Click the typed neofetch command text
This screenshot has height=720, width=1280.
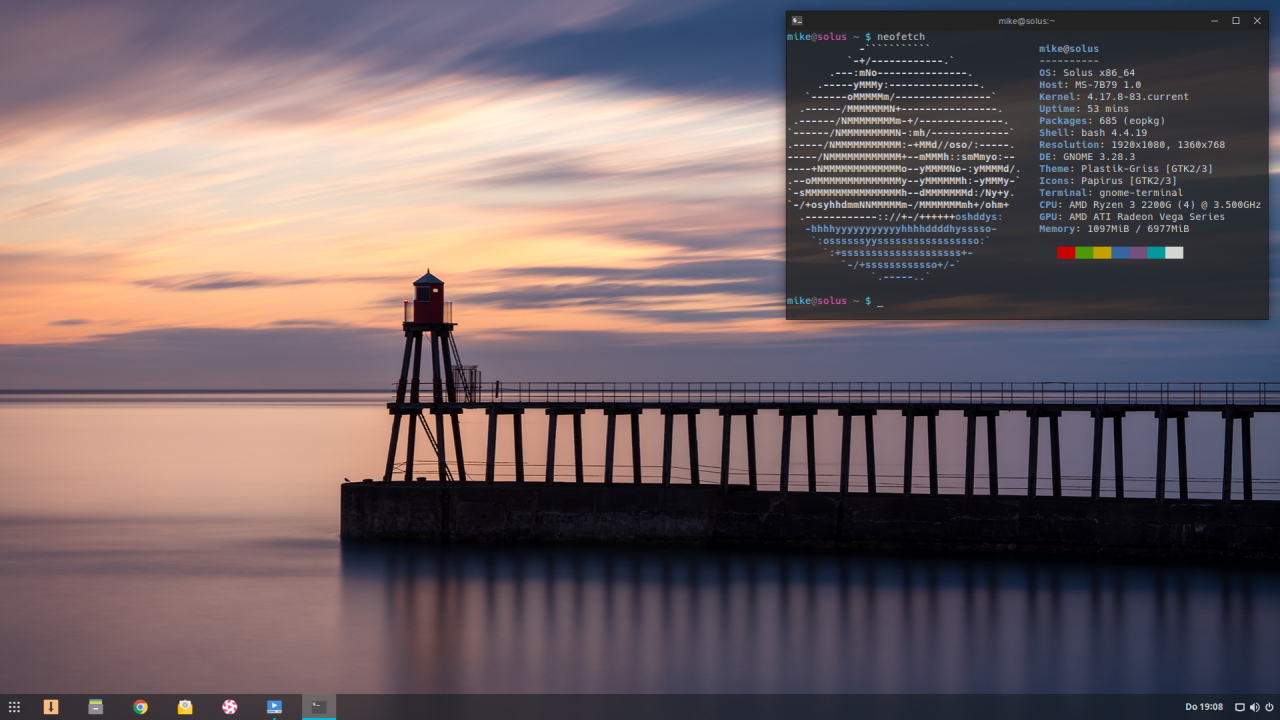click(901, 37)
